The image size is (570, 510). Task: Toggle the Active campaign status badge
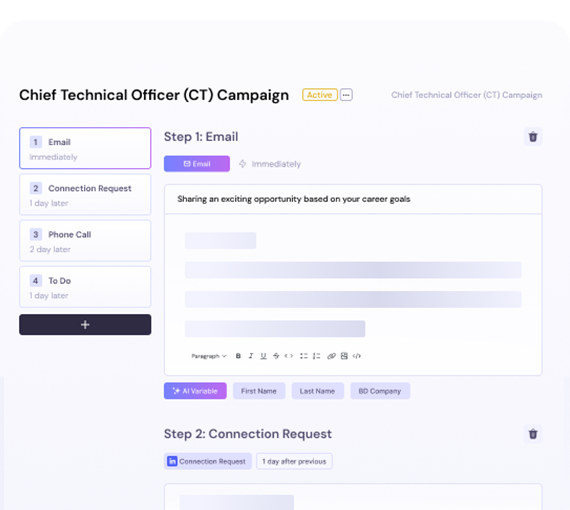320,95
